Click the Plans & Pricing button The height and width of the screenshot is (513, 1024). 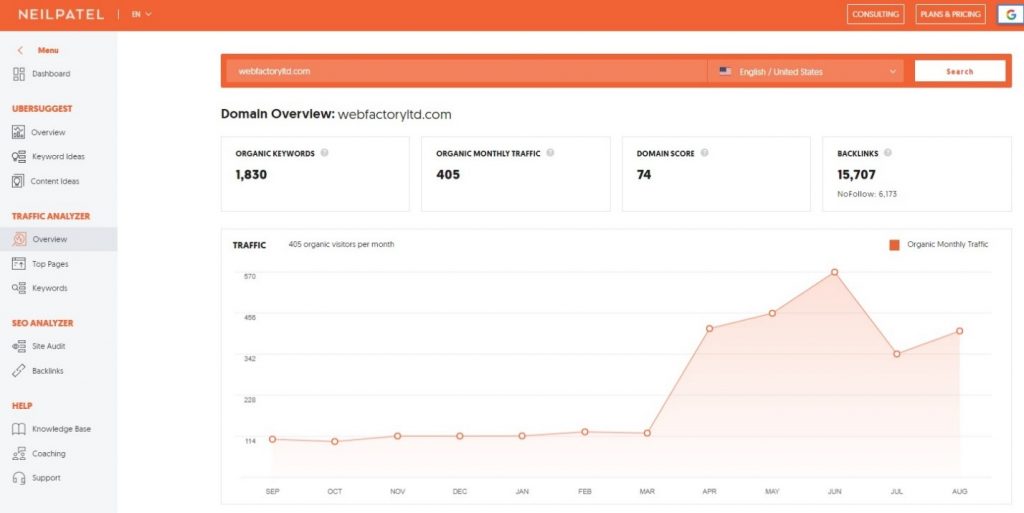click(x=950, y=14)
